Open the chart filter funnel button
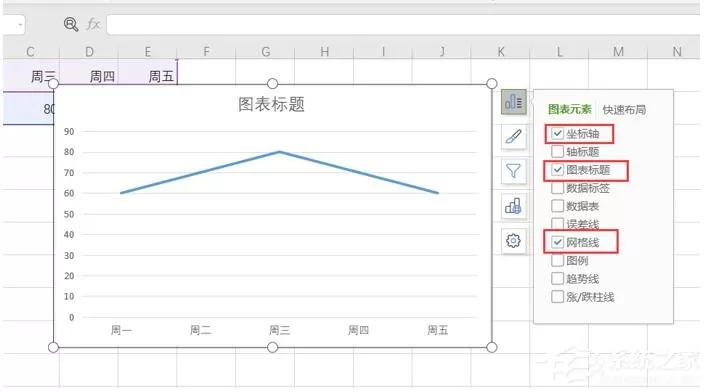Viewport: 708px width, 392px height. coord(513,171)
